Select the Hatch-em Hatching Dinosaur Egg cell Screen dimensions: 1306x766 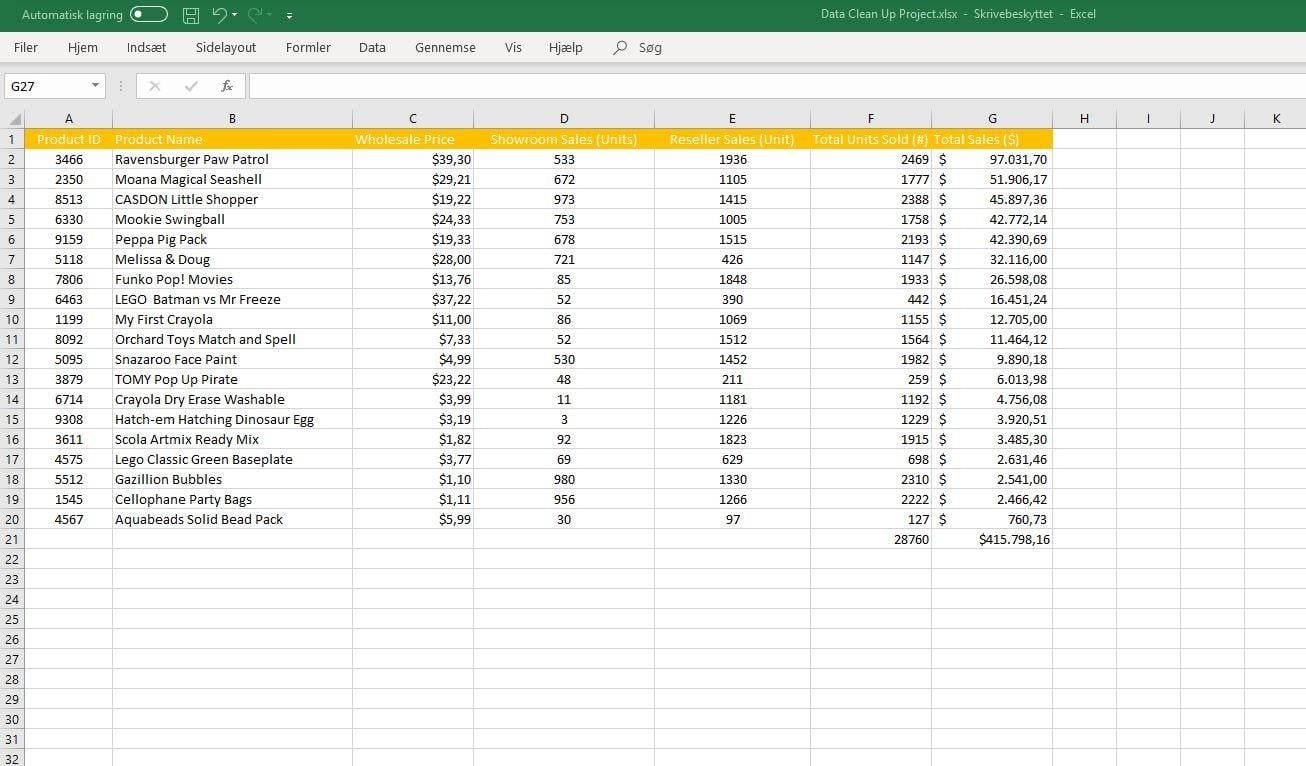tap(232, 419)
